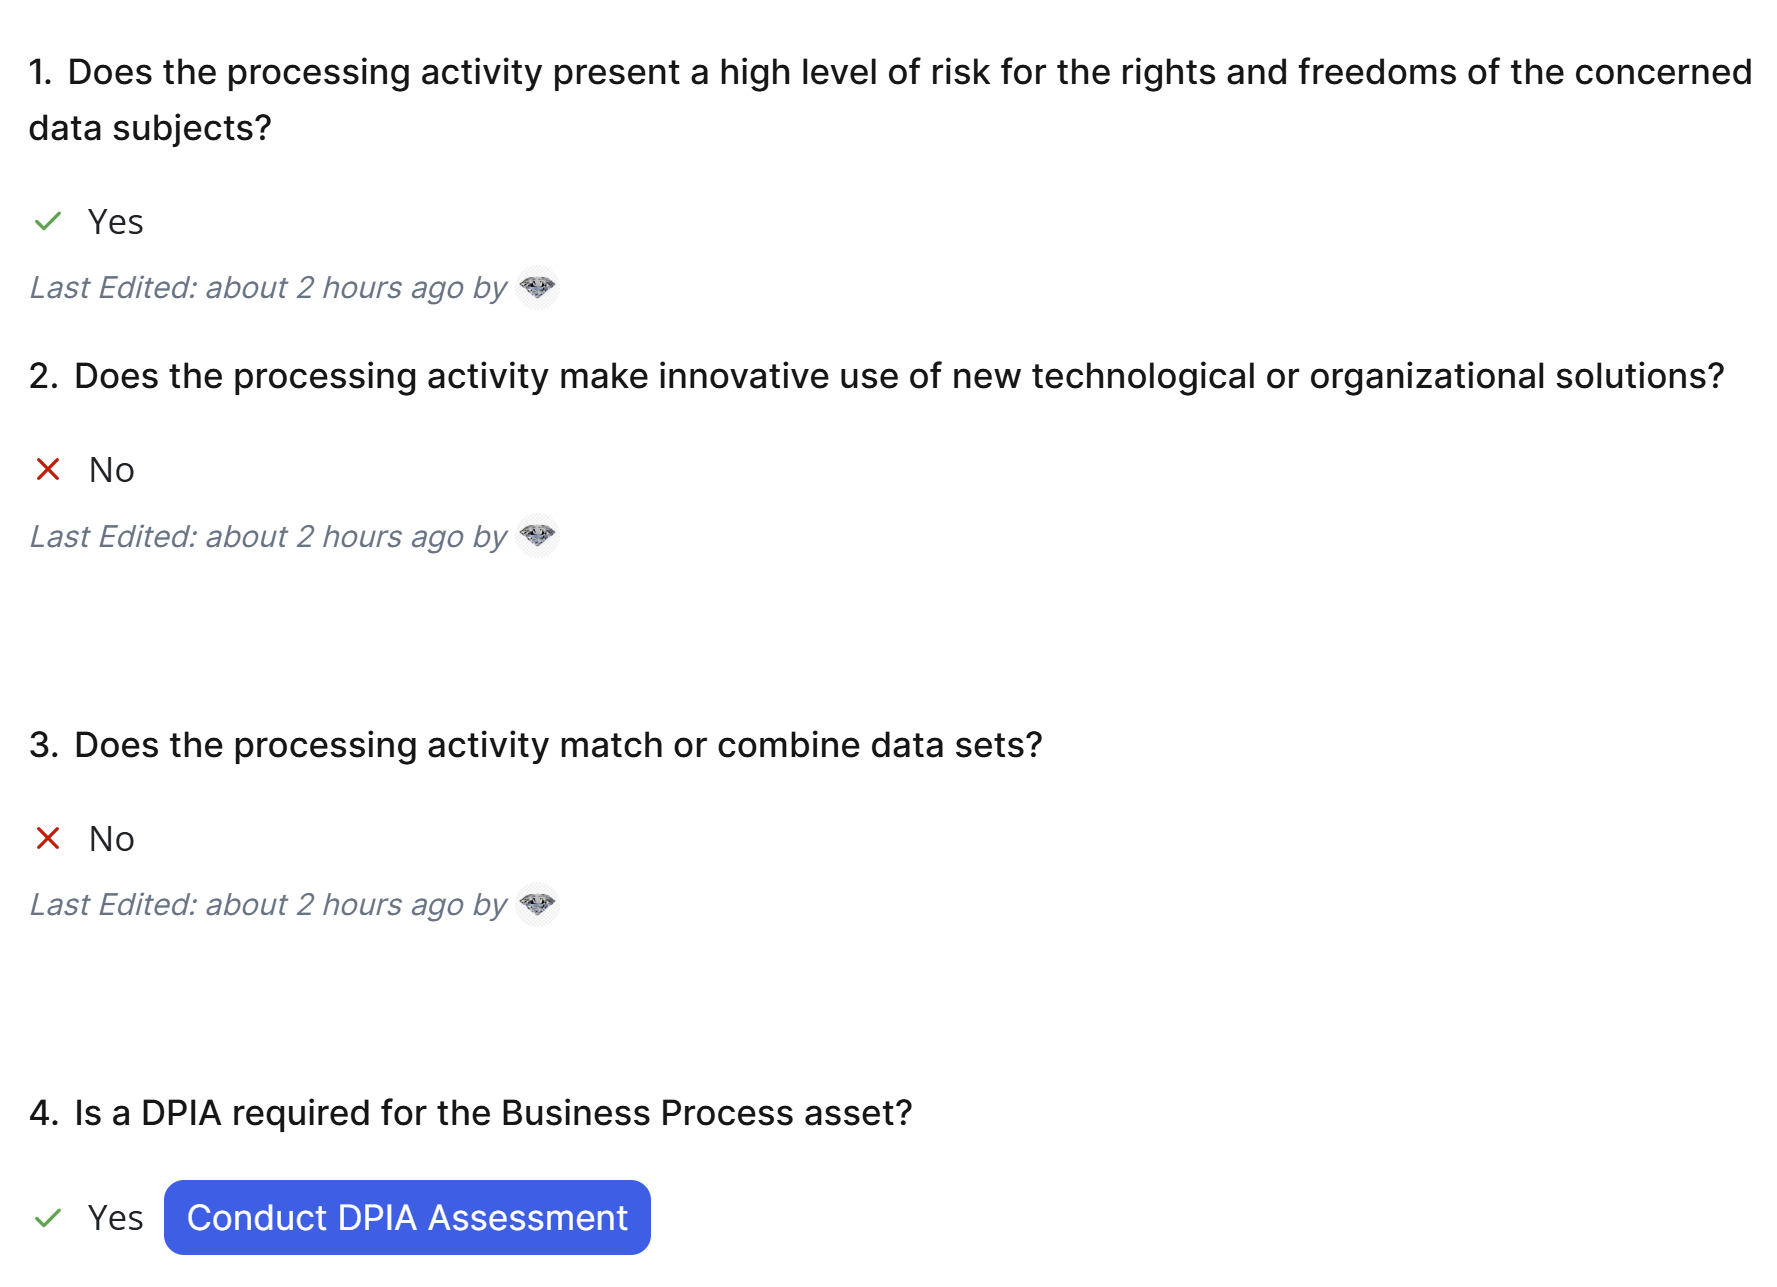Image resolution: width=1777 pixels, height=1287 pixels.
Task: Select the Yes answer on question 4
Action: click(115, 1218)
